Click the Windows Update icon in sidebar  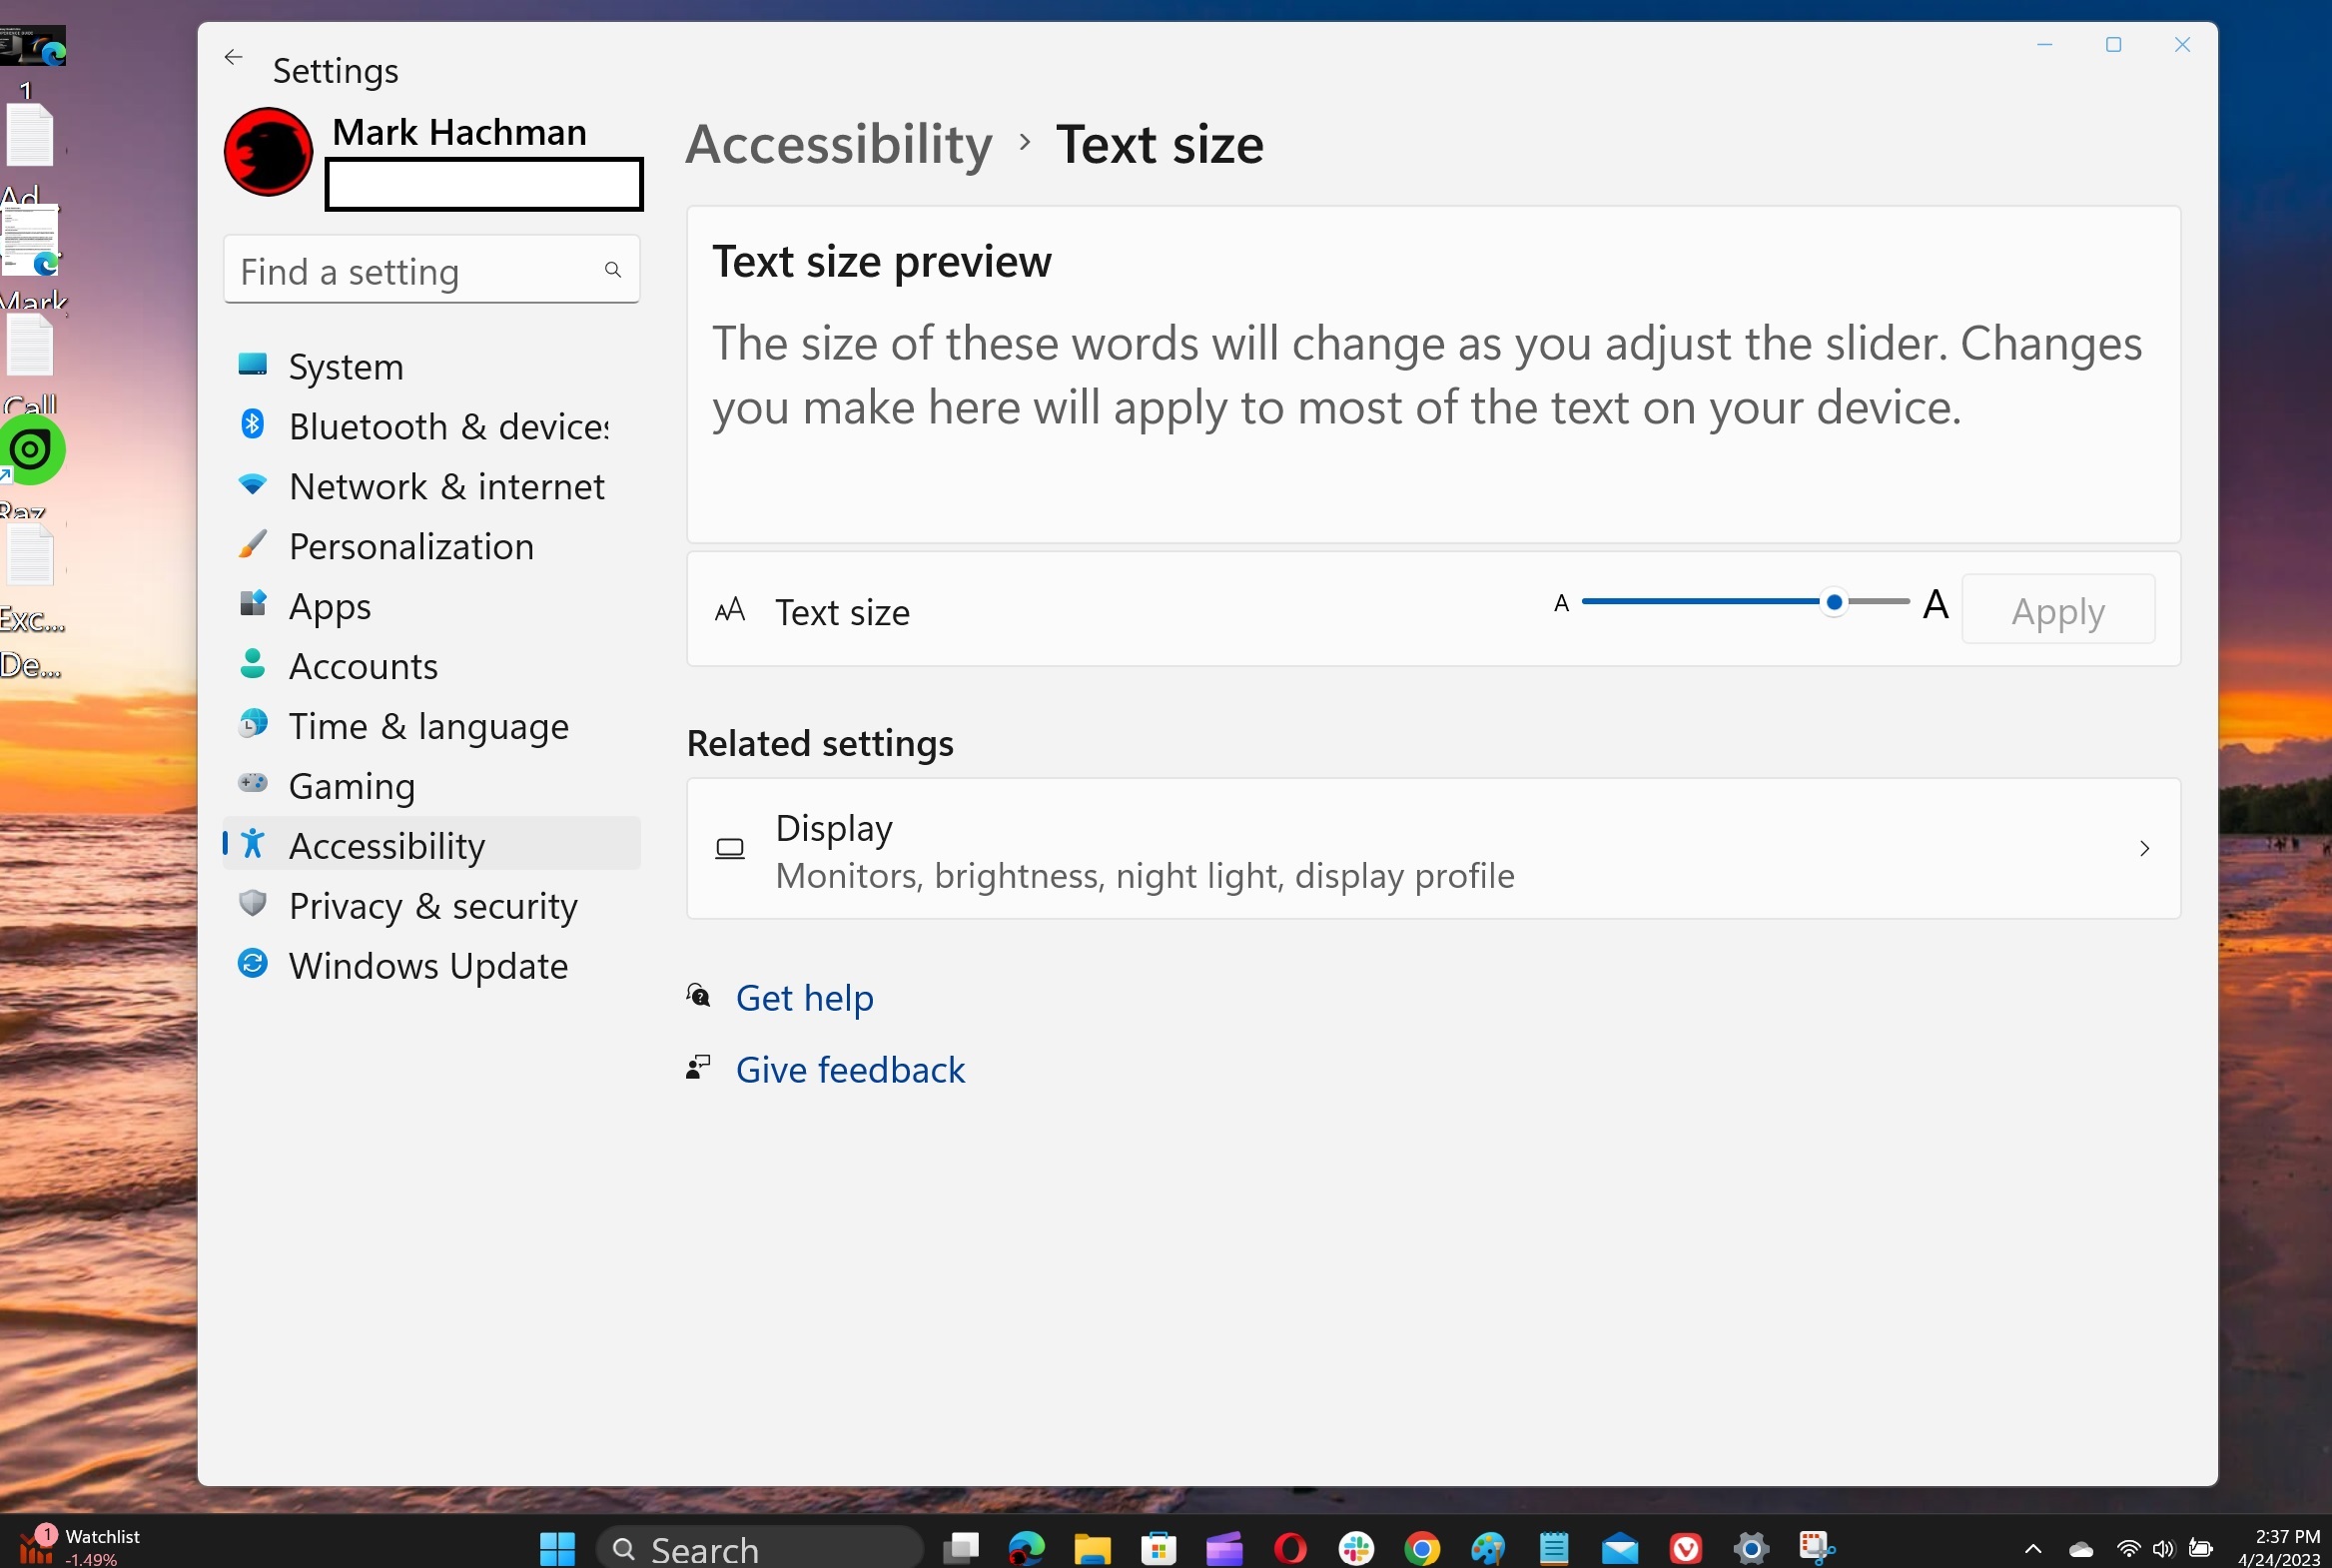[250, 964]
